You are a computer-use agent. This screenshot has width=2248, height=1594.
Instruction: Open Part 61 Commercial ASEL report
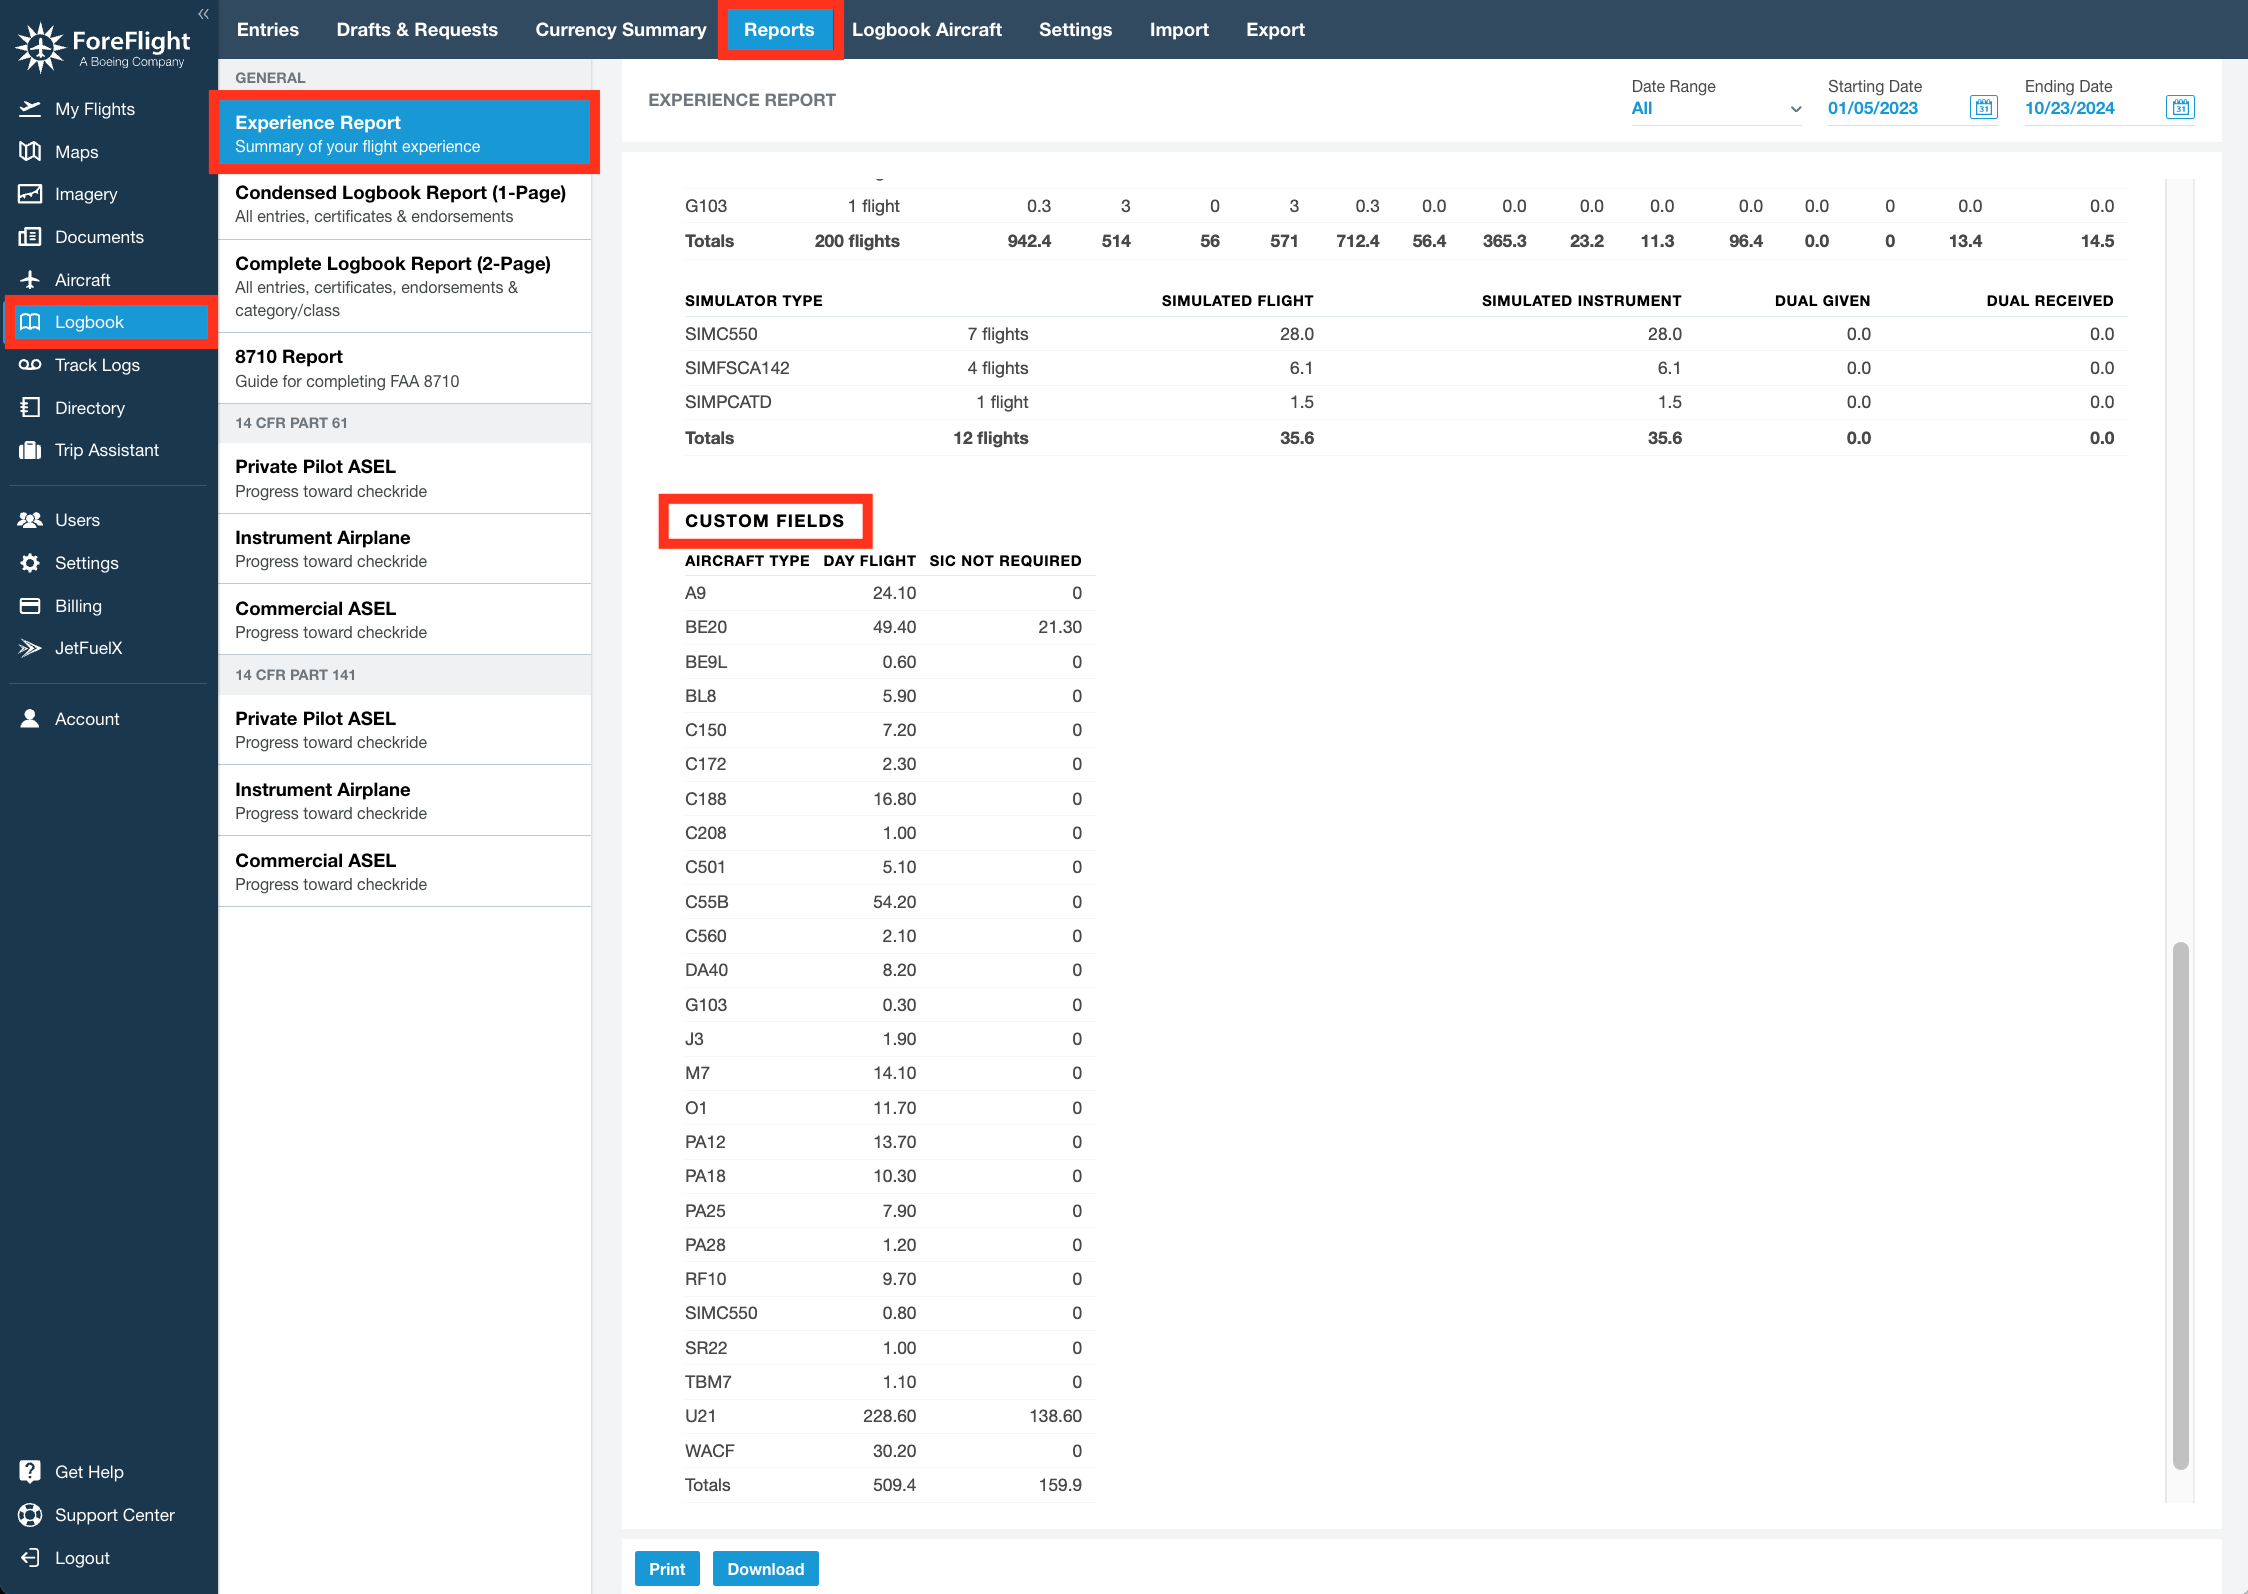click(x=404, y=620)
